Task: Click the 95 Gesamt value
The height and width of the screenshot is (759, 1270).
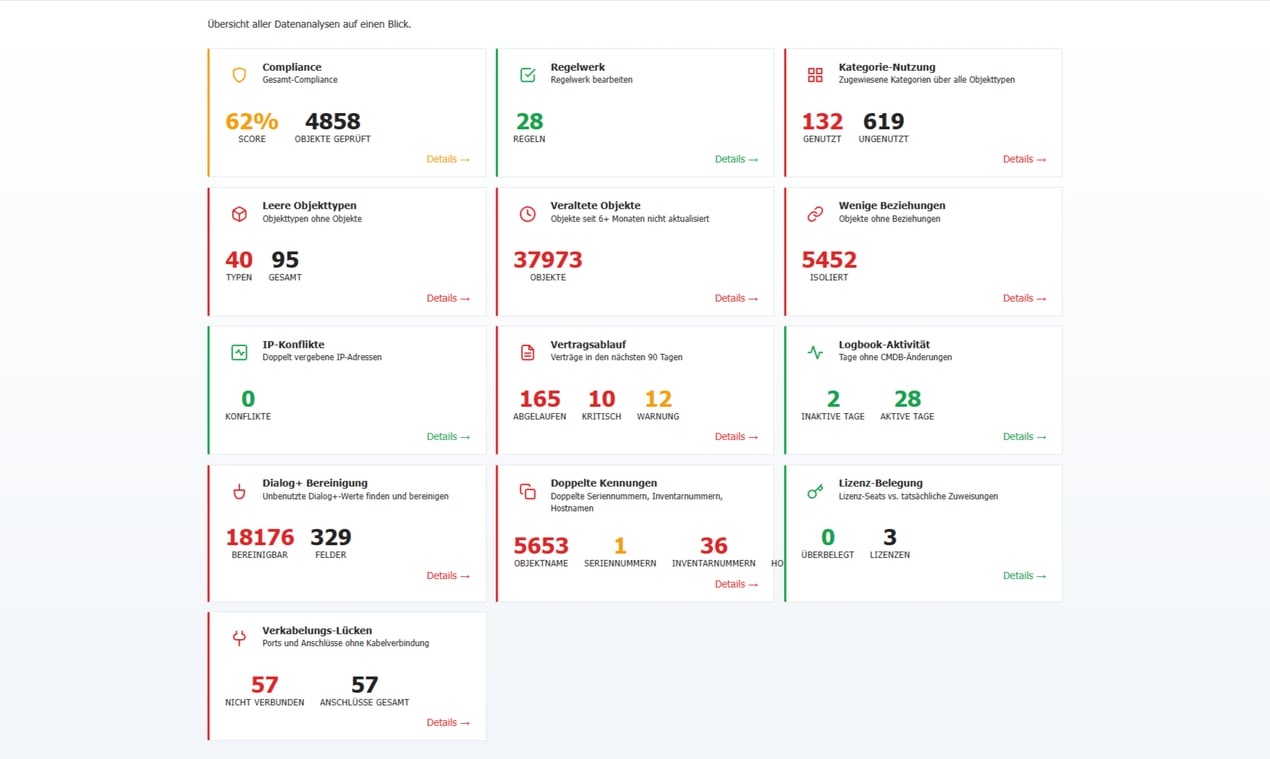Action: (x=285, y=260)
